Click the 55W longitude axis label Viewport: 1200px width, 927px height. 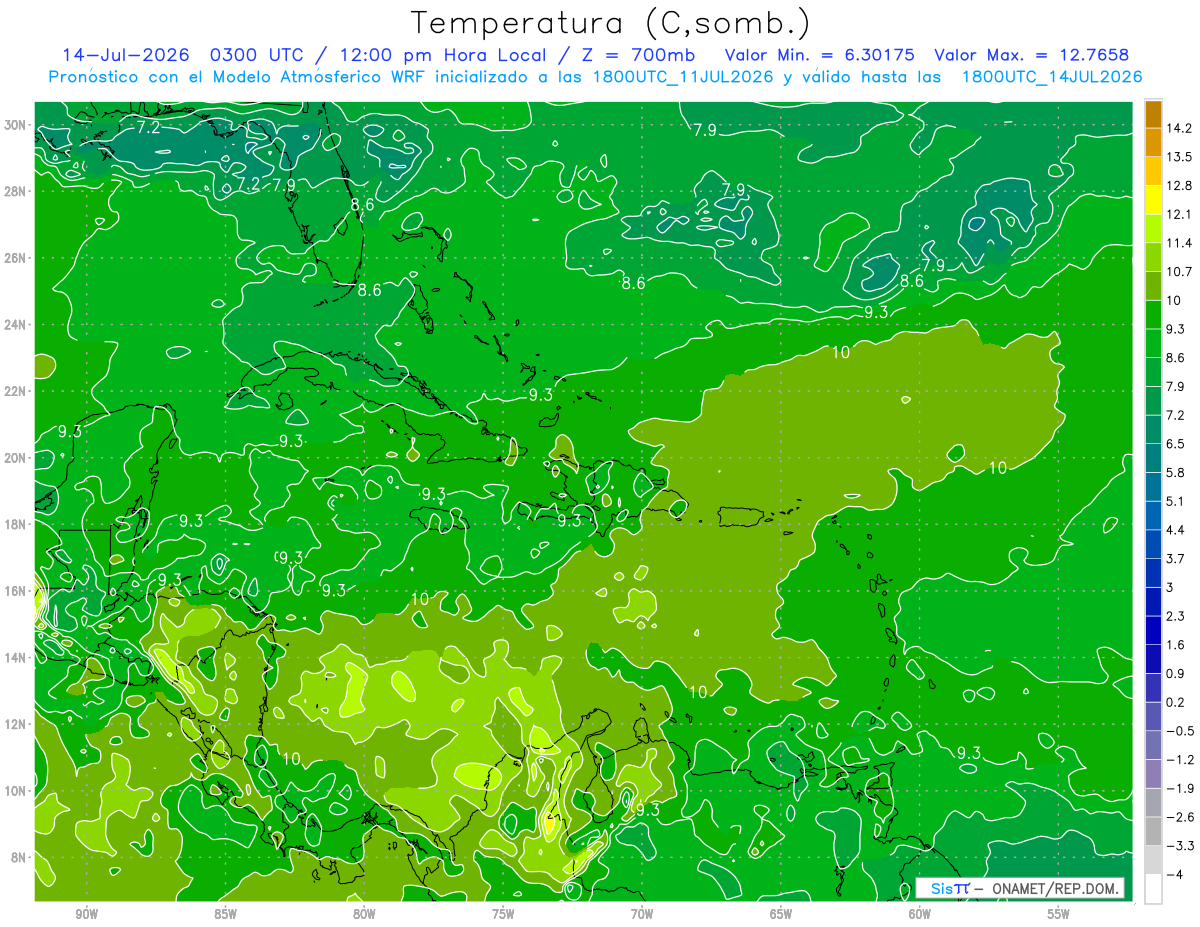(x=1058, y=914)
